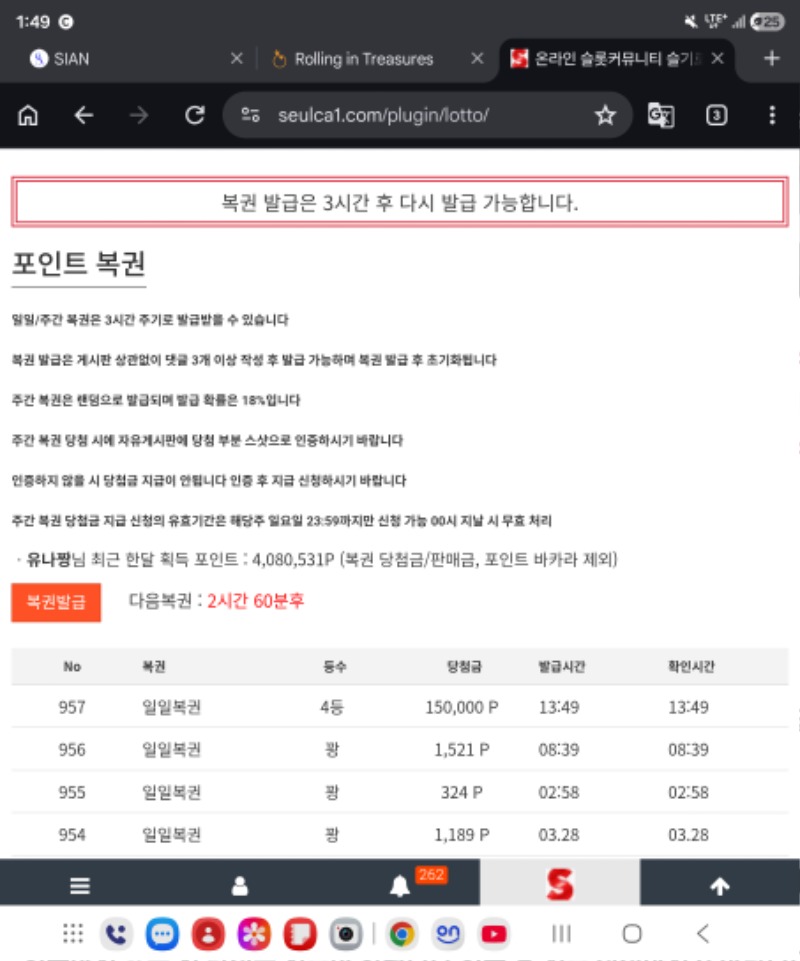Open YouTube app in the dock
This screenshot has width=800, height=961.
(x=493, y=934)
